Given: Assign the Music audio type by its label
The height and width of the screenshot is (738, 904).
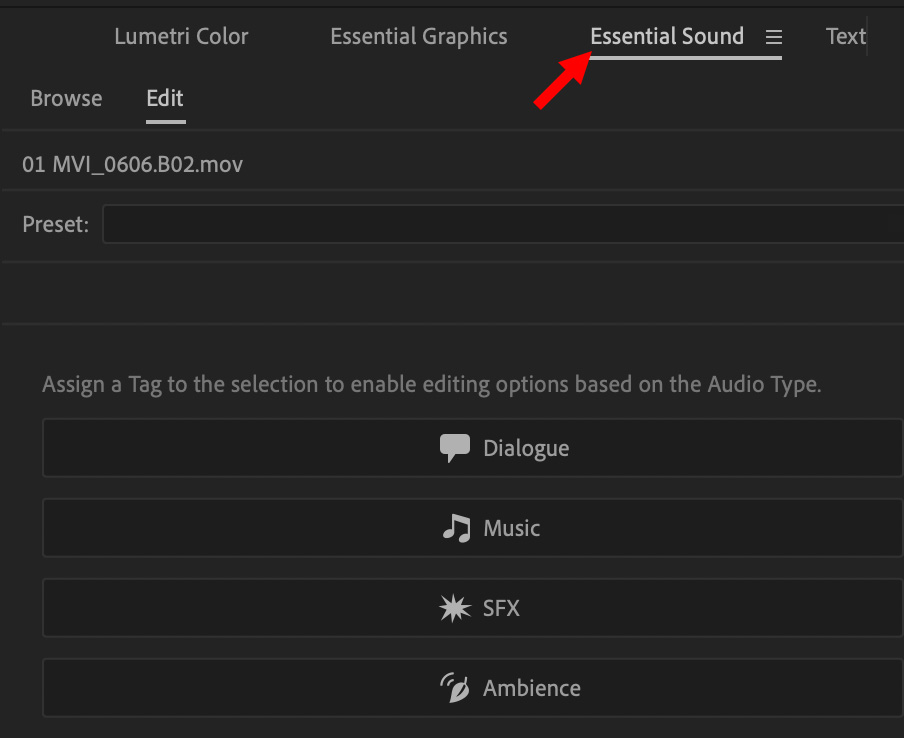Looking at the screenshot, I should click(512, 528).
